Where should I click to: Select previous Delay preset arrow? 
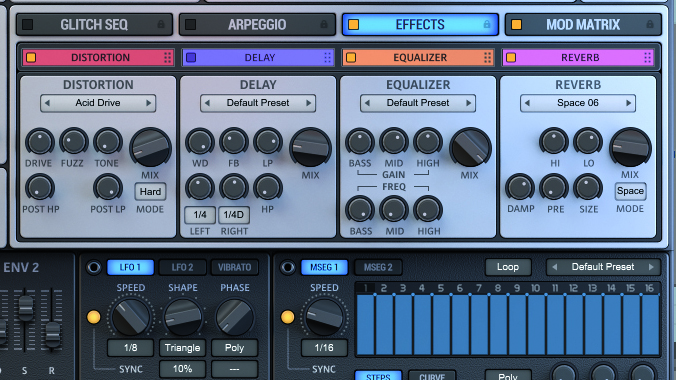[207, 103]
